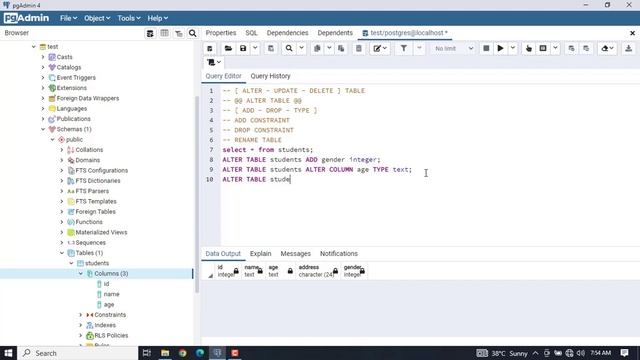Click the Filter funnel icon
This screenshot has height=360, width=640.
point(403,48)
